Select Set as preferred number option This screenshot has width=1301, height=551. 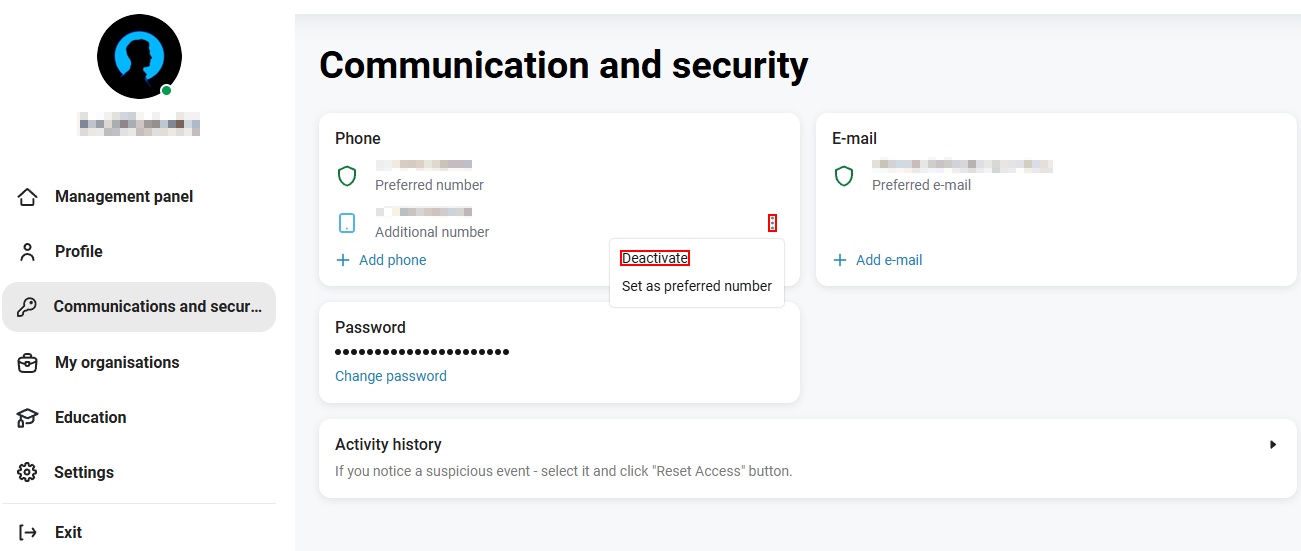pyautogui.click(x=697, y=286)
